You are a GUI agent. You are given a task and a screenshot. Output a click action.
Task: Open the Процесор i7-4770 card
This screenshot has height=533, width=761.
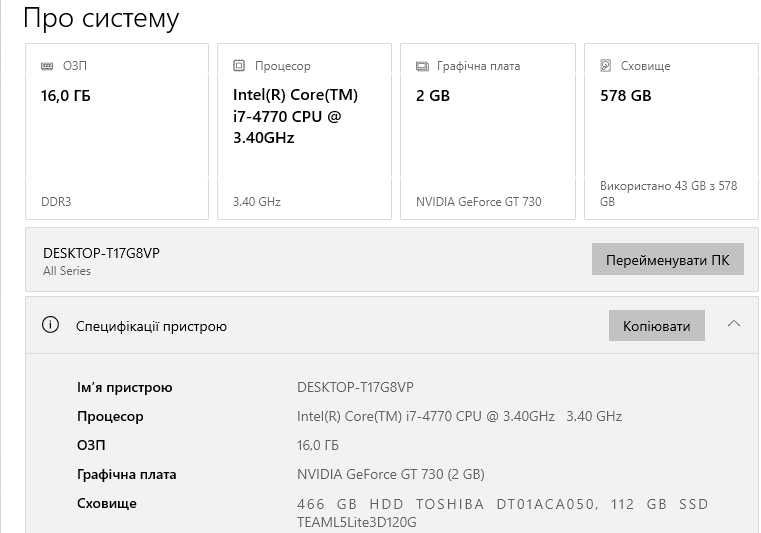tap(304, 131)
